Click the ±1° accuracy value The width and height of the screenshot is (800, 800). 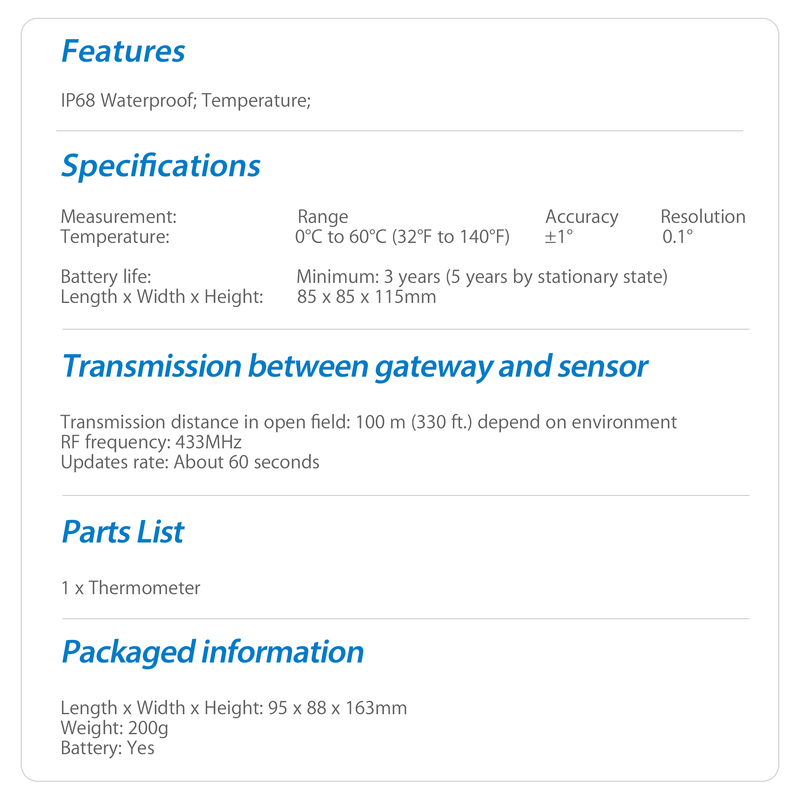coord(559,237)
